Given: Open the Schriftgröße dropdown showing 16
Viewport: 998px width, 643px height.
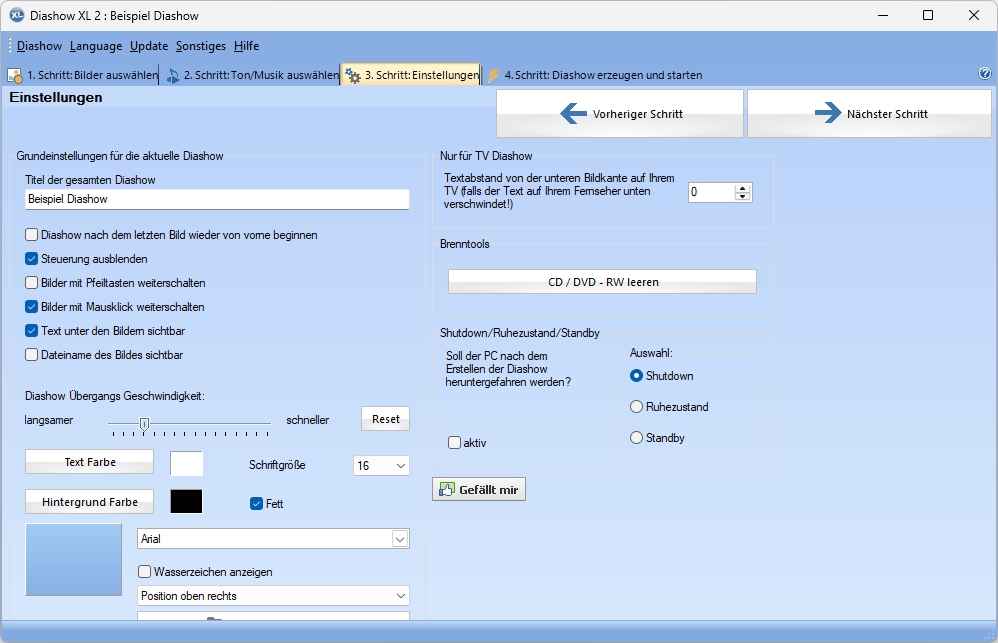Looking at the screenshot, I should [x=381, y=465].
